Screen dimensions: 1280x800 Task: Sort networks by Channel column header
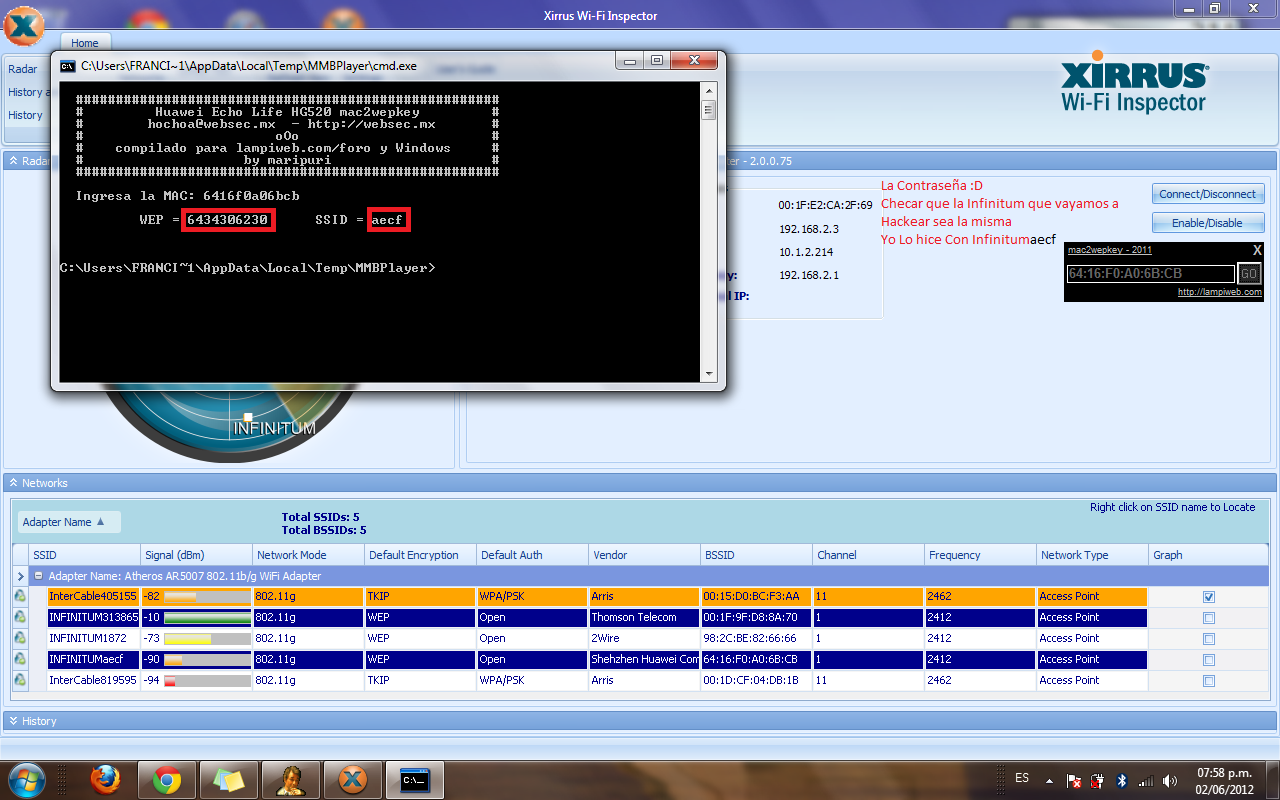(x=868, y=555)
